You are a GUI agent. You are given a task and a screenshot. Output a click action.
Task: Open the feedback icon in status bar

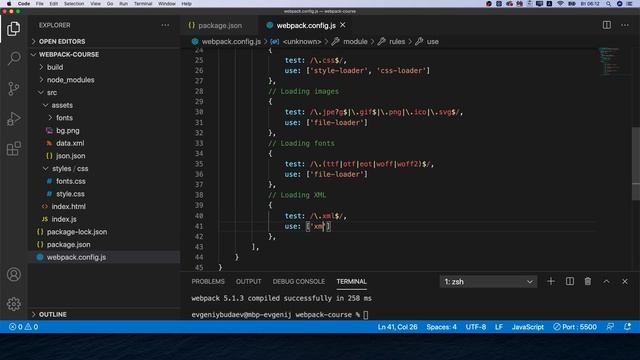[610, 327]
